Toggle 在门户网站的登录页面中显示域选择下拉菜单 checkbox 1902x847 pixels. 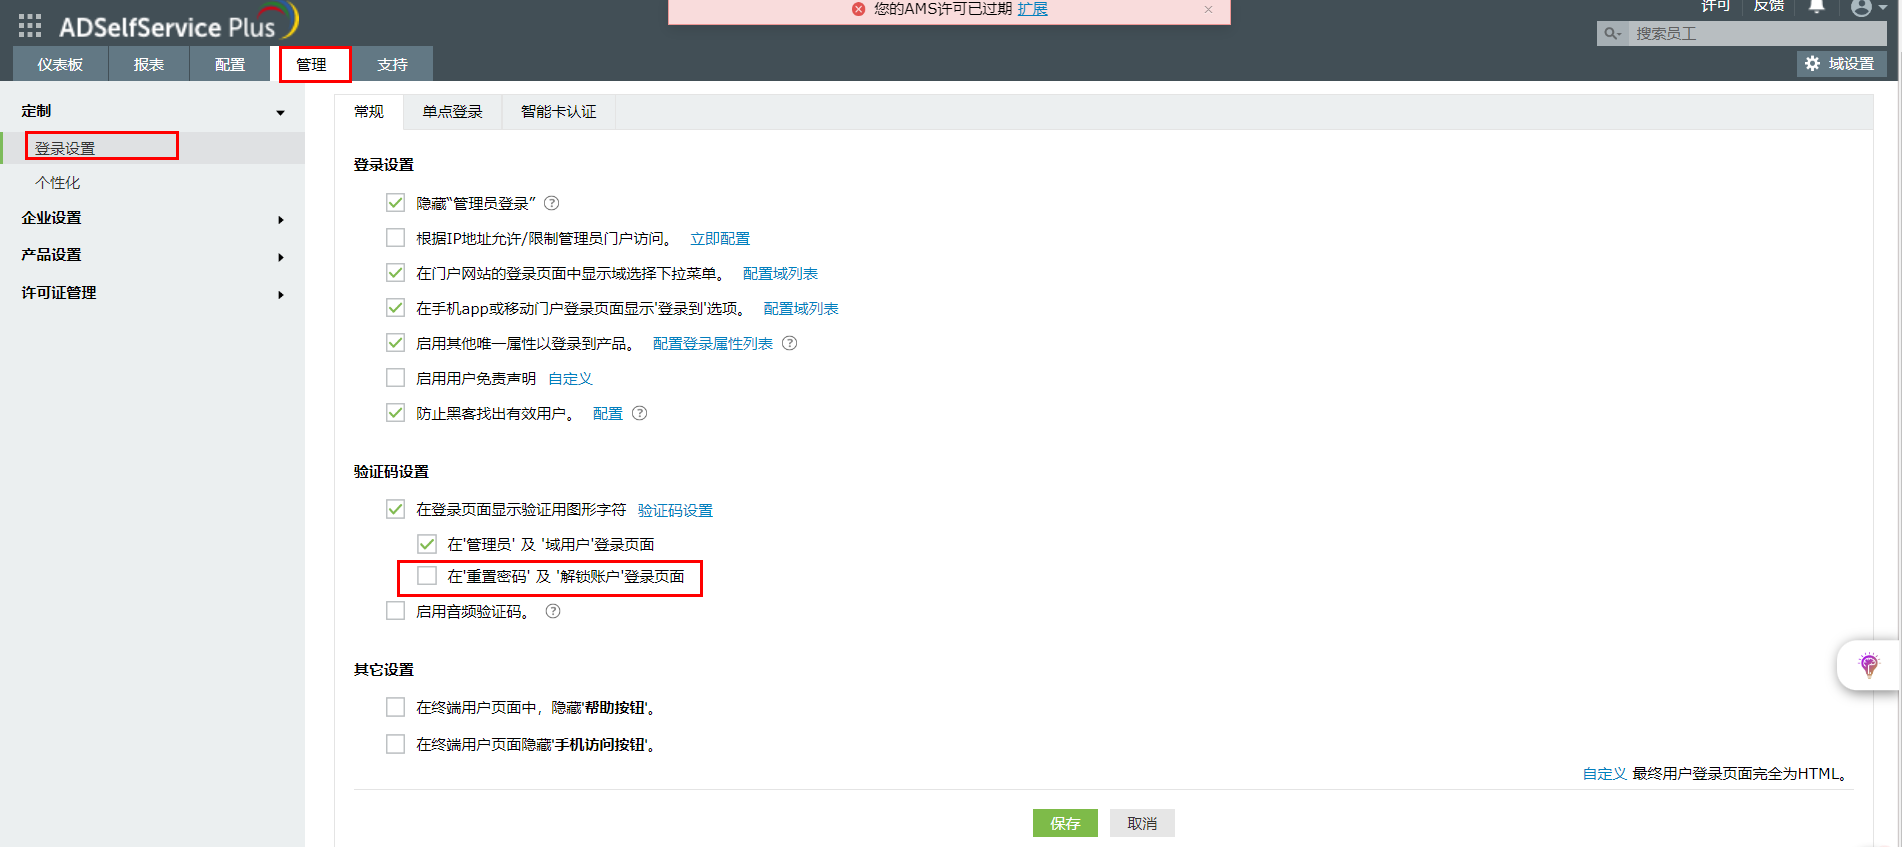[396, 273]
